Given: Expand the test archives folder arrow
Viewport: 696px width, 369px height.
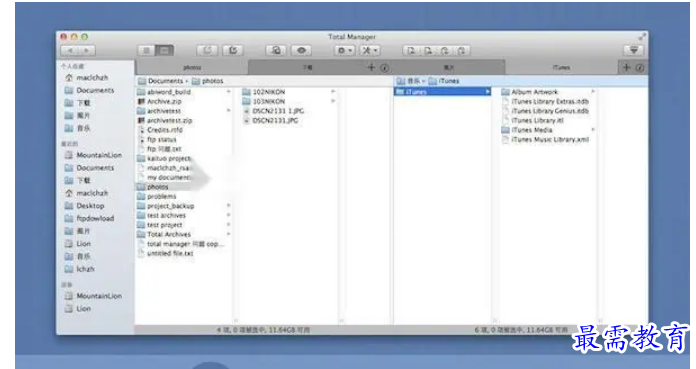Looking at the screenshot, I should [x=229, y=215].
